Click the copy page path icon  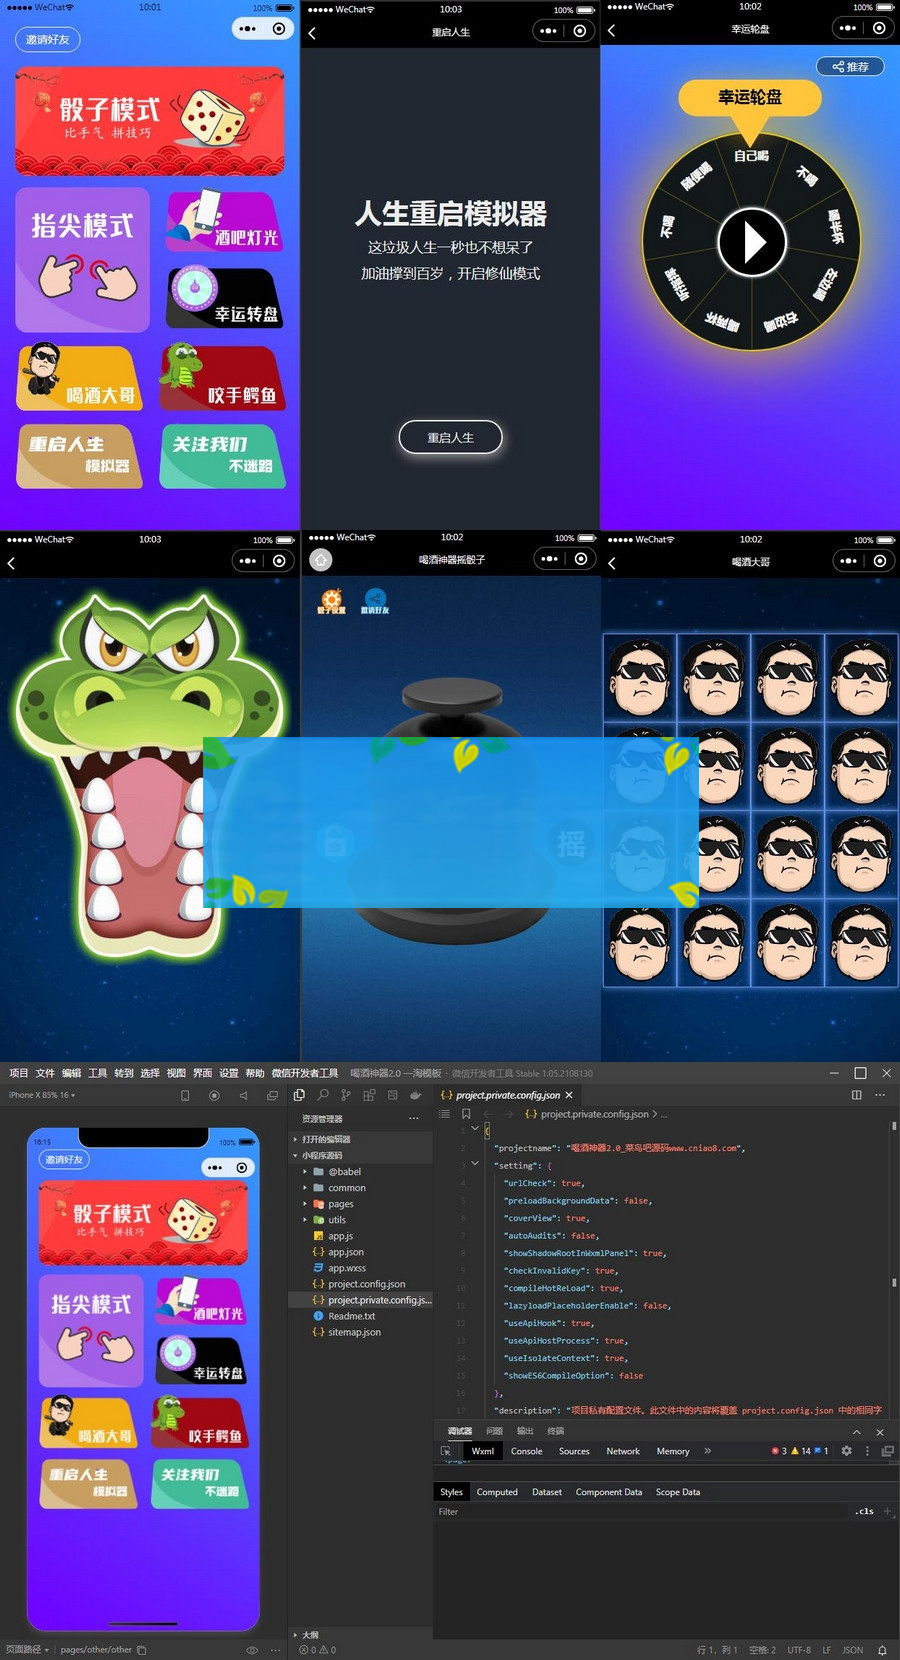[x=142, y=1650]
